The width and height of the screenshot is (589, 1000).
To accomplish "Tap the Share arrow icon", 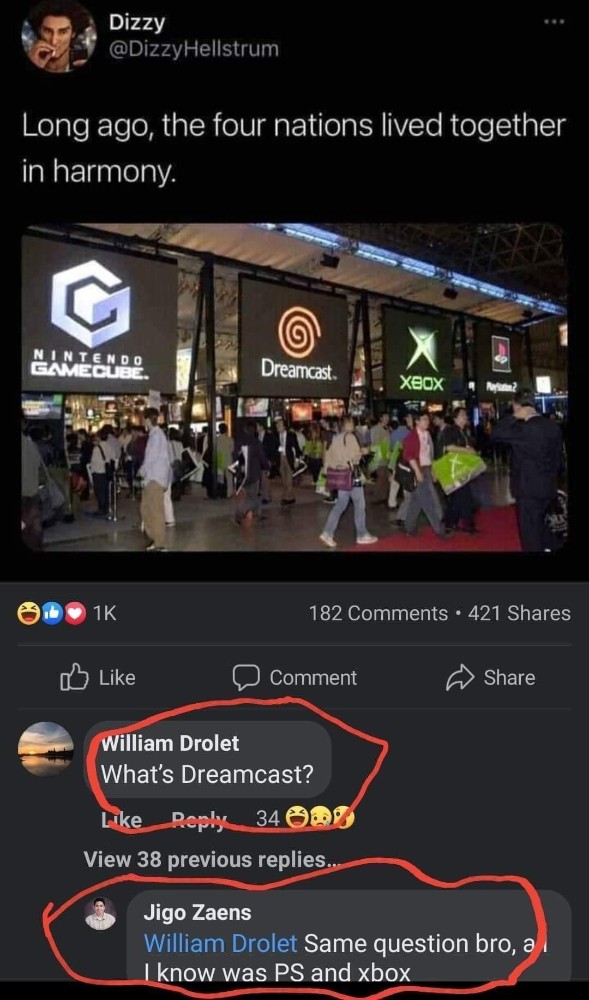I will [x=460, y=678].
